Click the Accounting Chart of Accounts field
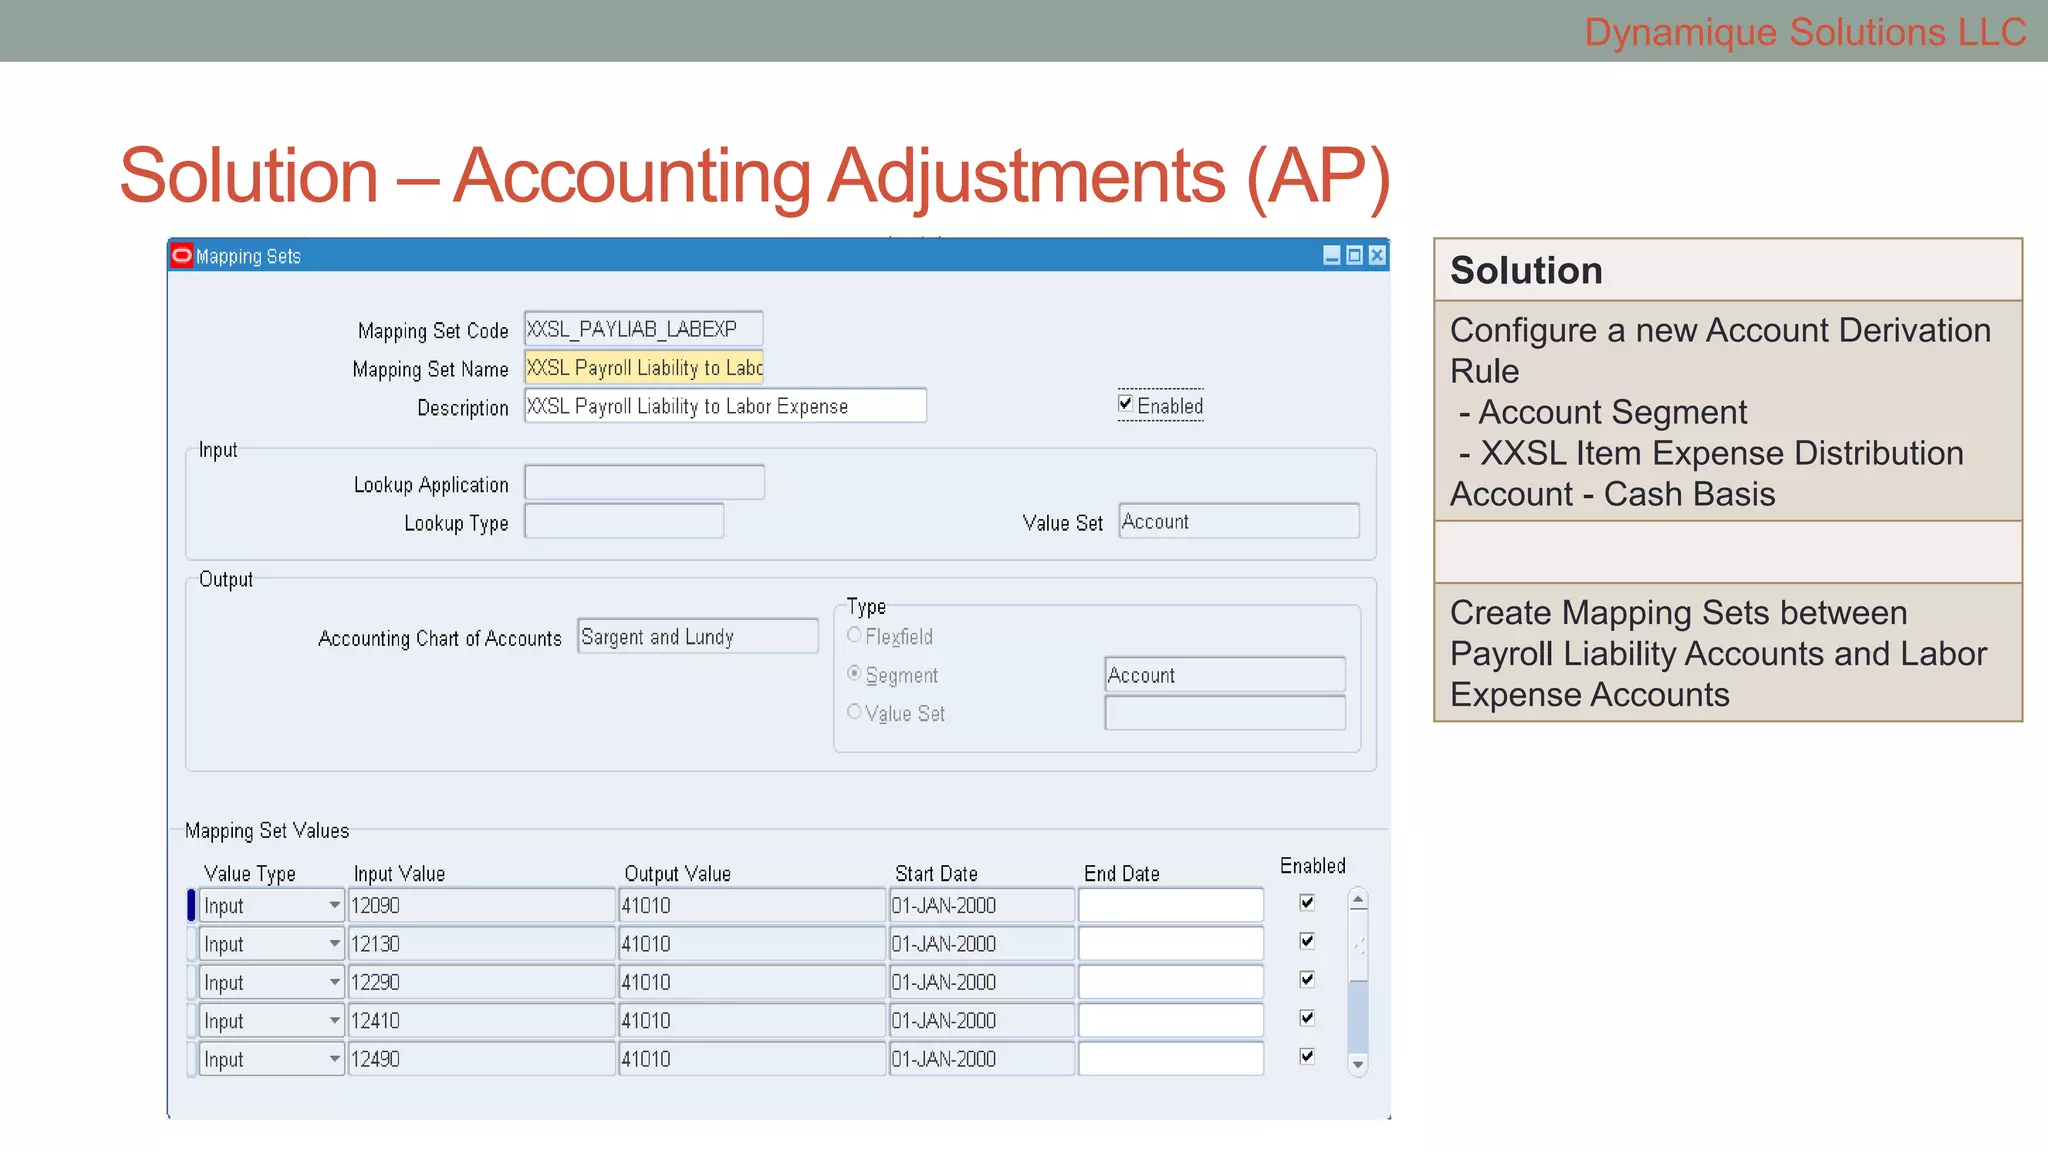Screen dimensions: 2048x1152 697,637
